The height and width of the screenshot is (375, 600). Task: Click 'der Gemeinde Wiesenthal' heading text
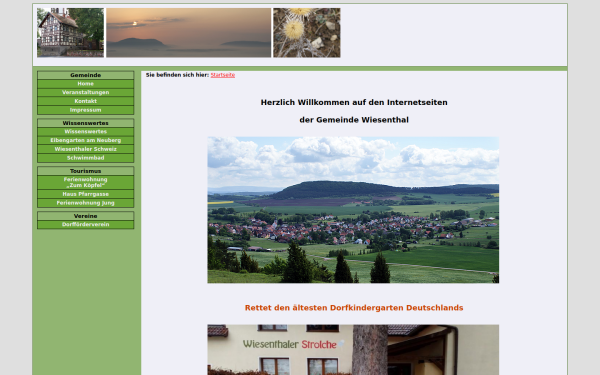coord(354,120)
